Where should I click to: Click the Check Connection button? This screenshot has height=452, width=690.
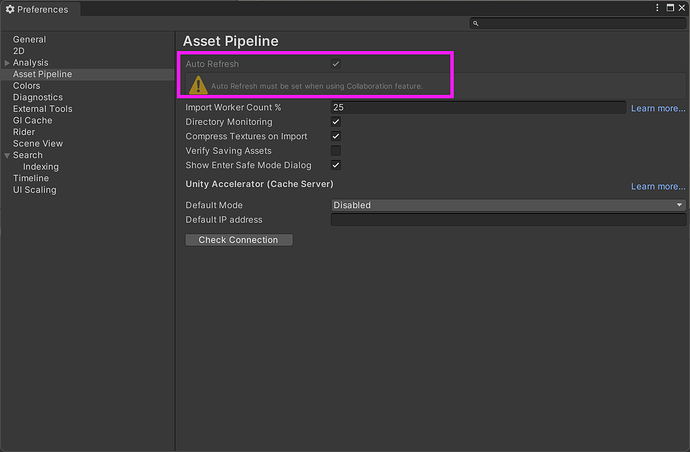pos(238,240)
